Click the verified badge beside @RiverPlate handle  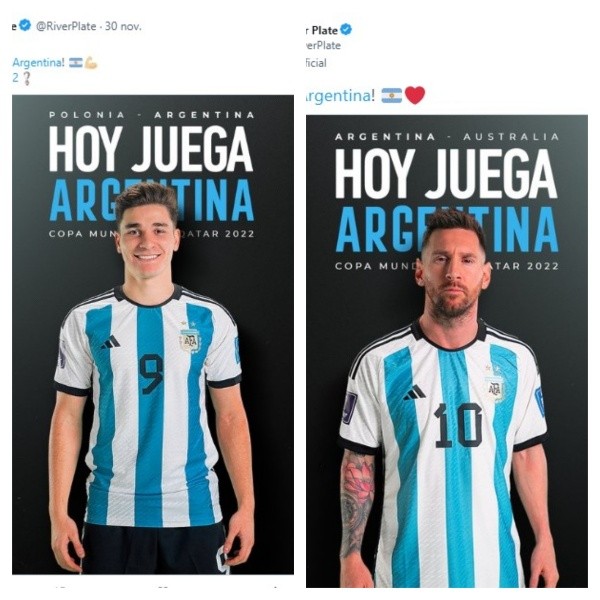click(x=25, y=26)
